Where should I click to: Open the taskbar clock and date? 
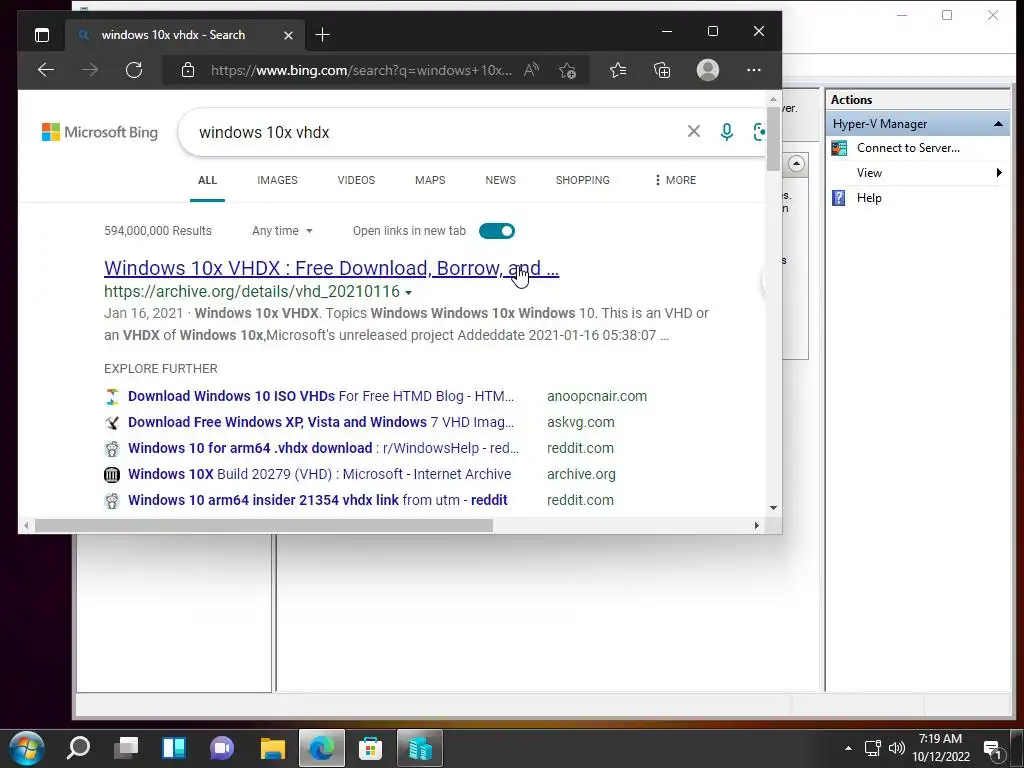tap(940, 748)
